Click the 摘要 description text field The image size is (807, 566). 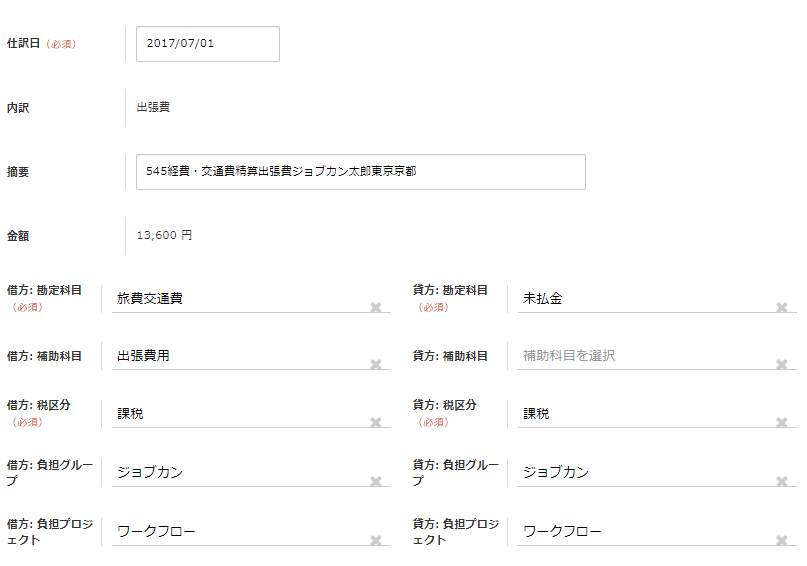click(360, 172)
